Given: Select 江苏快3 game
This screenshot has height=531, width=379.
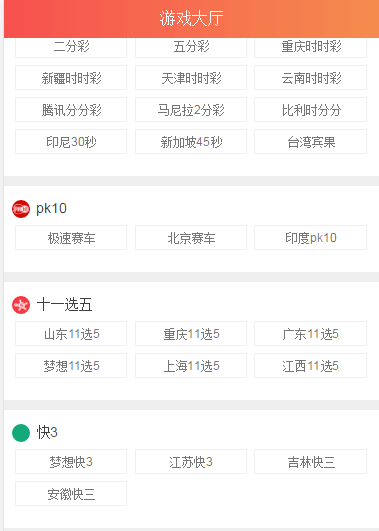Looking at the screenshot, I should tap(191, 462).
